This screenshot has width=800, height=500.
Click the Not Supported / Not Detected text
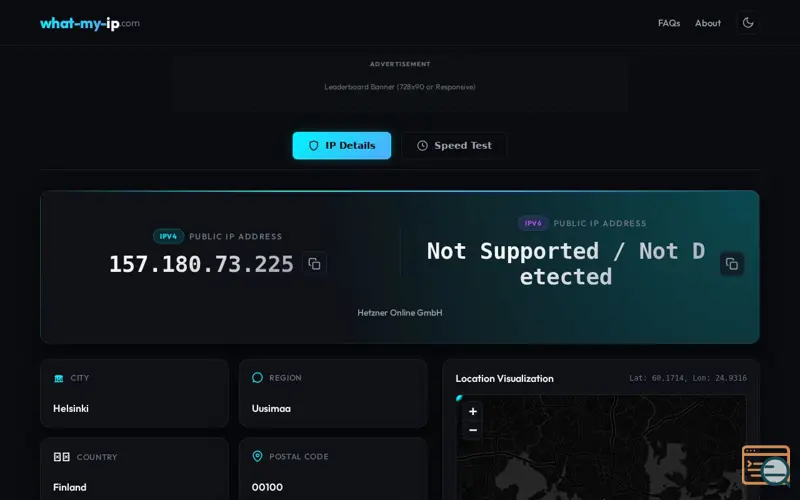[x=566, y=264]
